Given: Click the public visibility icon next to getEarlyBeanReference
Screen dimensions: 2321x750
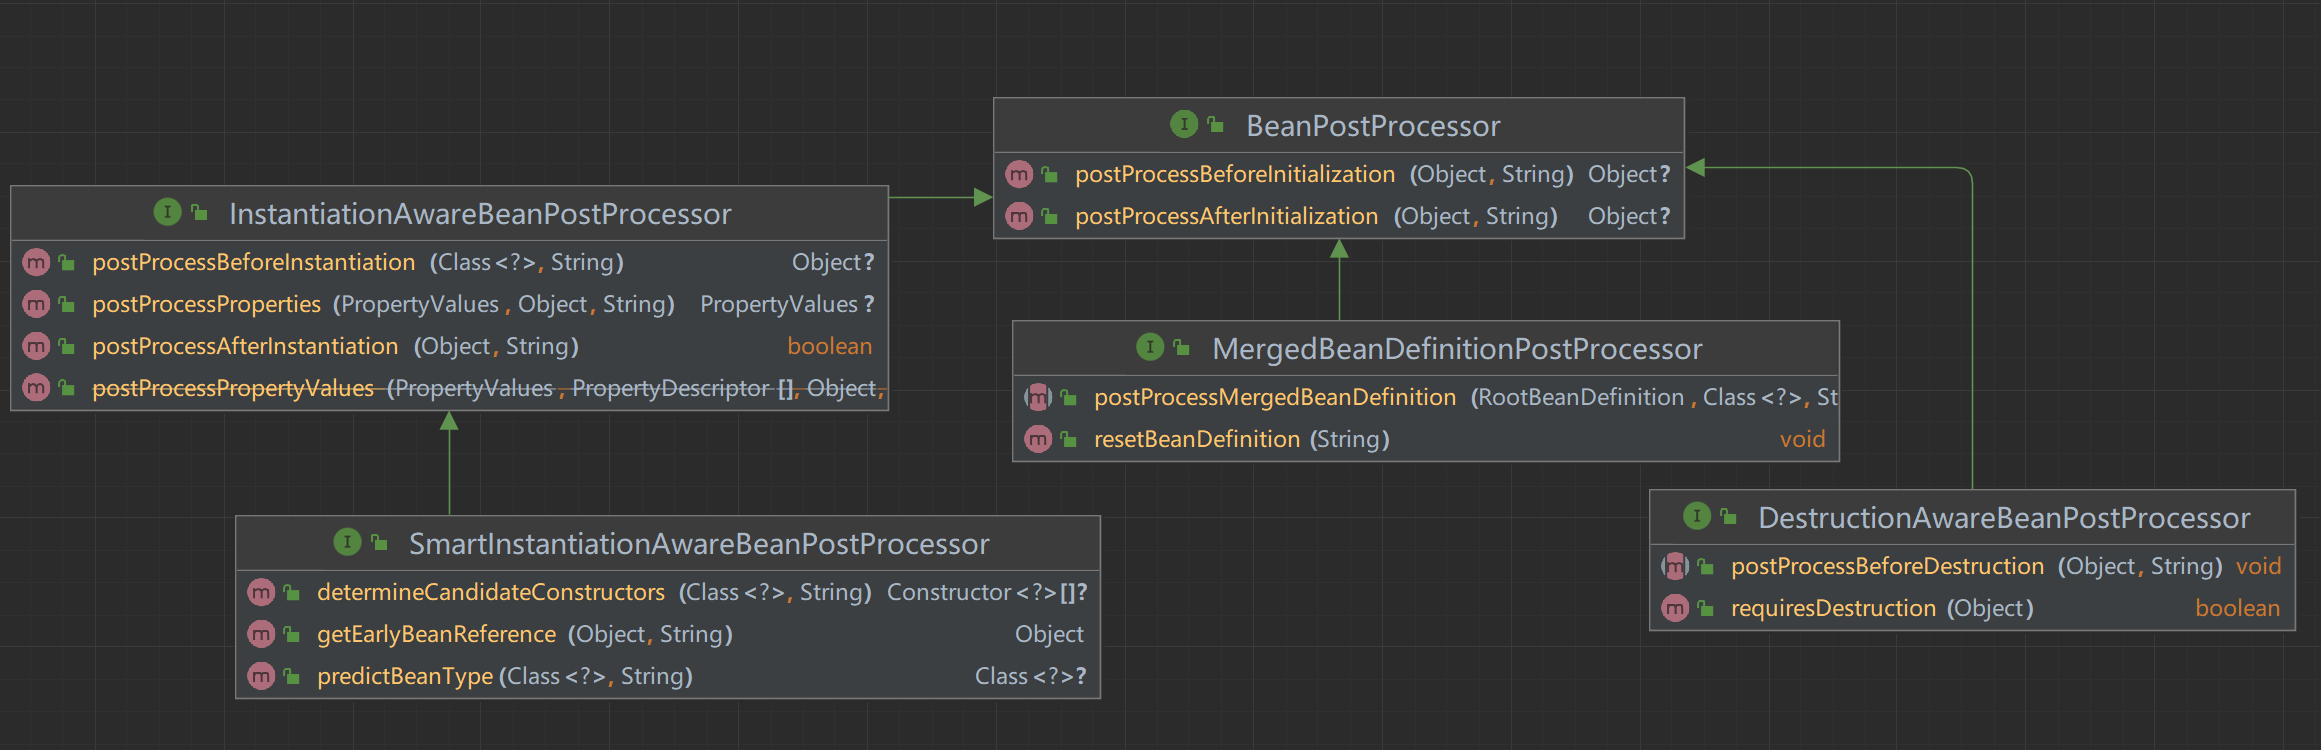Looking at the screenshot, I should click(x=292, y=634).
